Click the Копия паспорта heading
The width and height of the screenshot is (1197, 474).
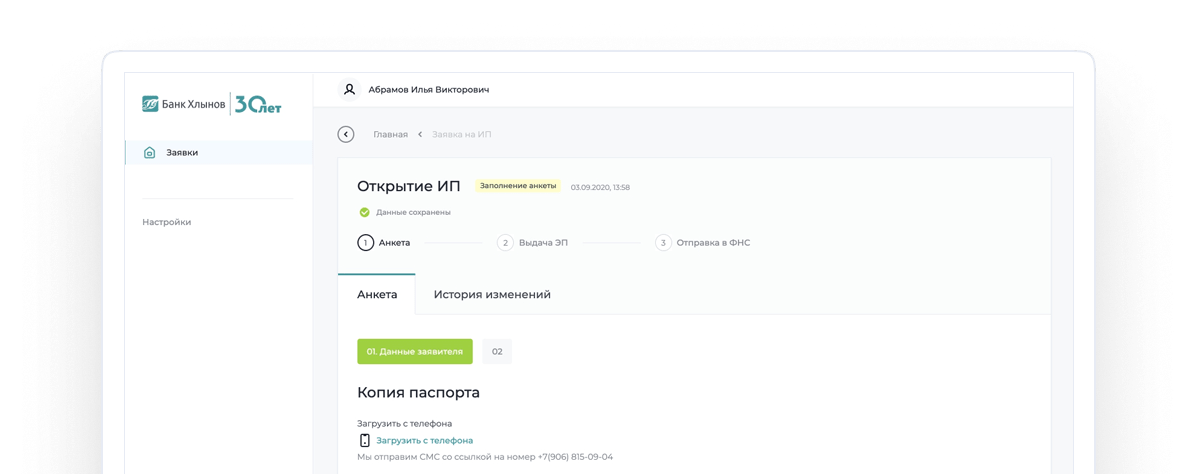click(x=418, y=393)
